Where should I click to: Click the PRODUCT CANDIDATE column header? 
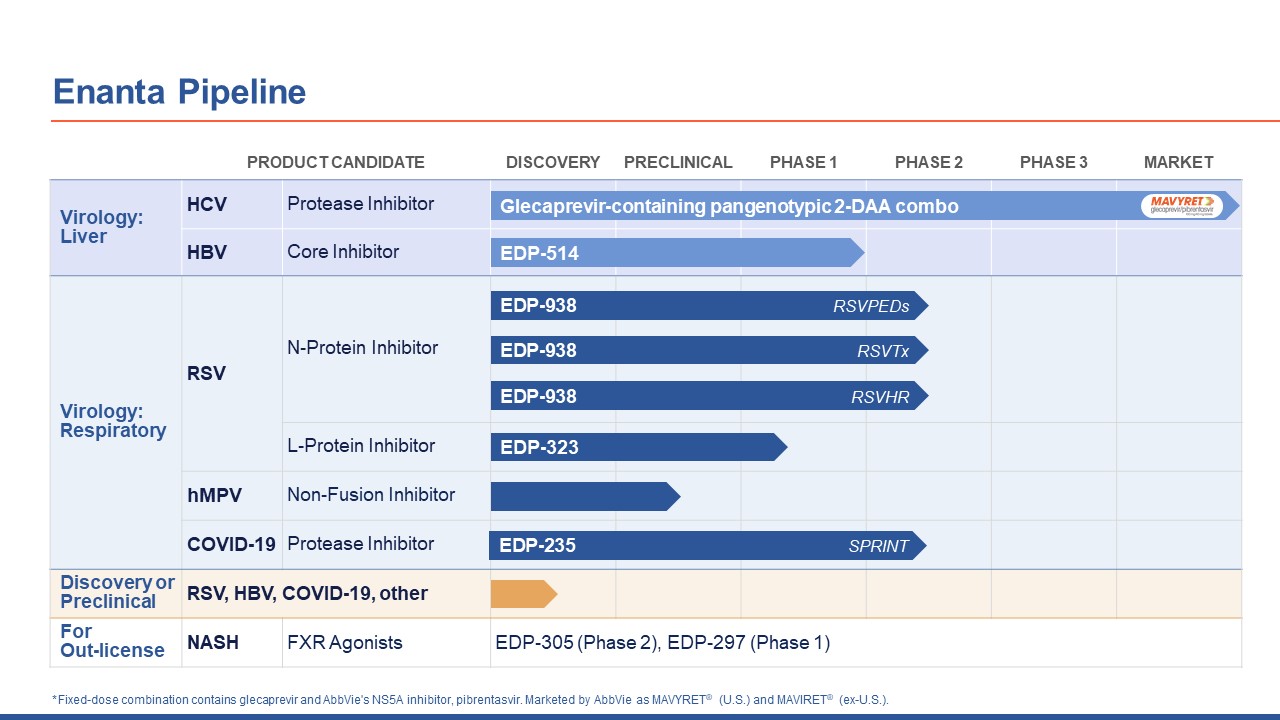pos(336,162)
